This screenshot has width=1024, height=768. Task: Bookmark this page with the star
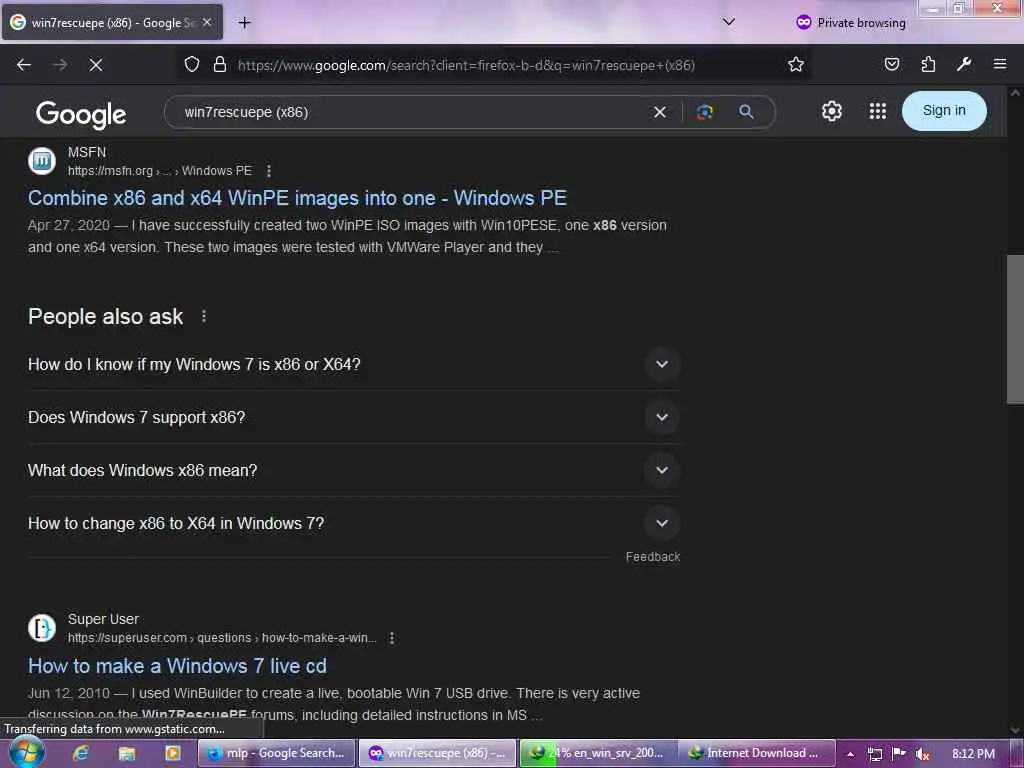click(795, 65)
